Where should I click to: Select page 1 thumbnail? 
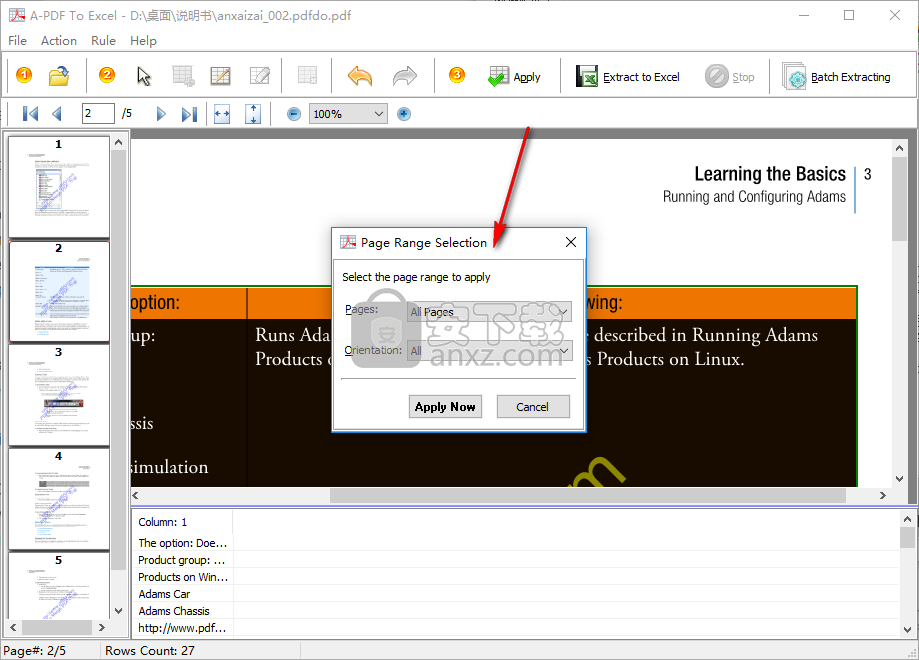[x=59, y=186]
